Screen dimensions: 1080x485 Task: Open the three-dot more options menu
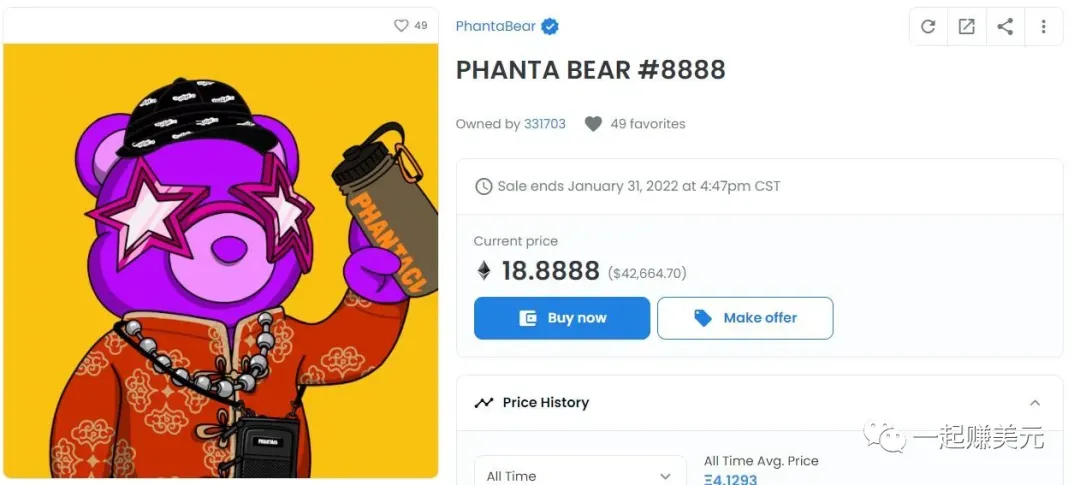click(x=1043, y=27)
